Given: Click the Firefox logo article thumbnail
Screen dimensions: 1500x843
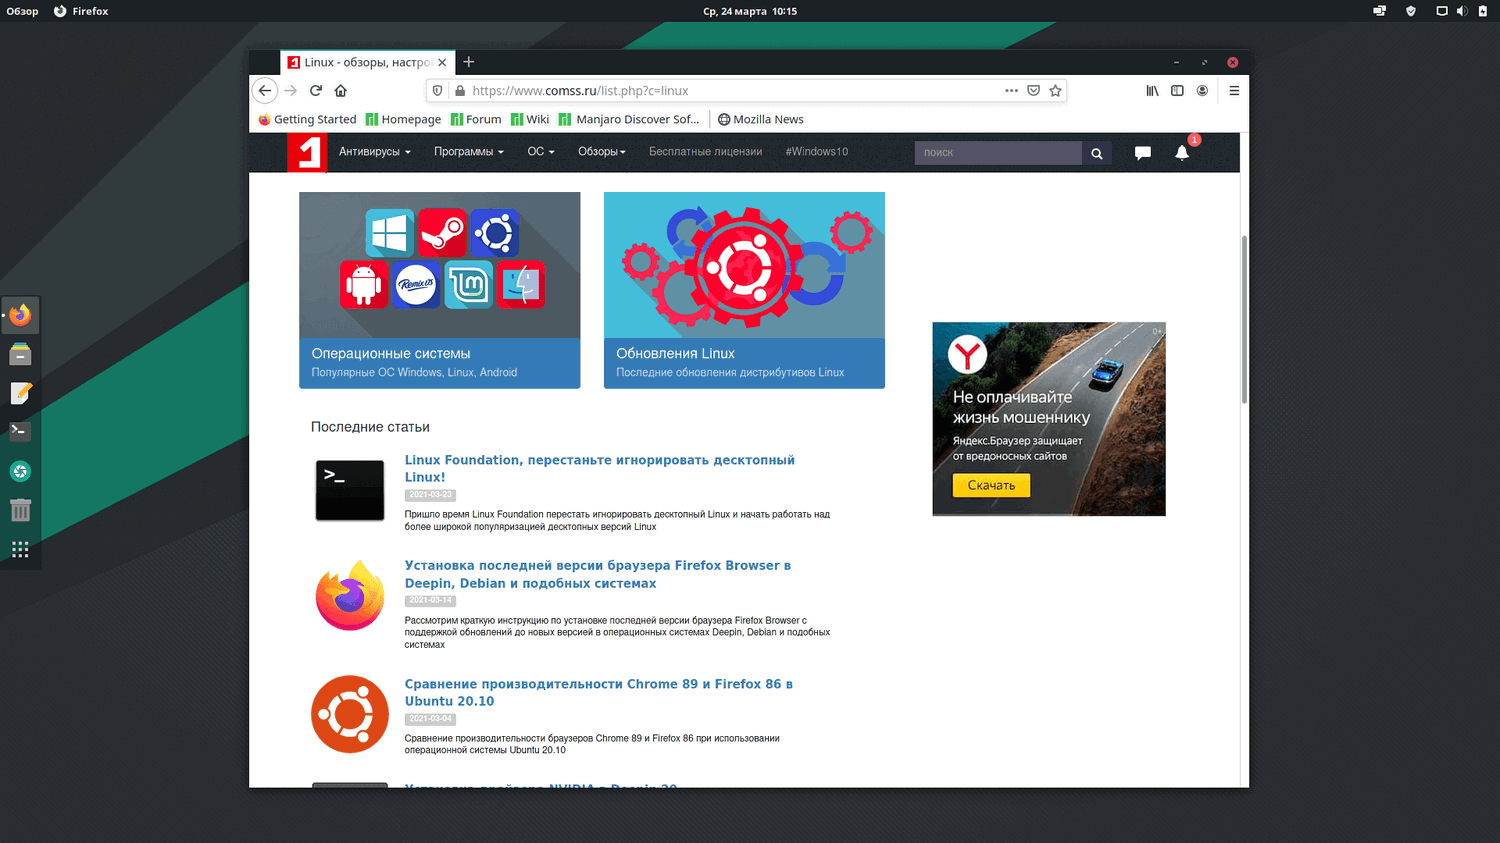Looking at the screenshot, I should point(350,596).
